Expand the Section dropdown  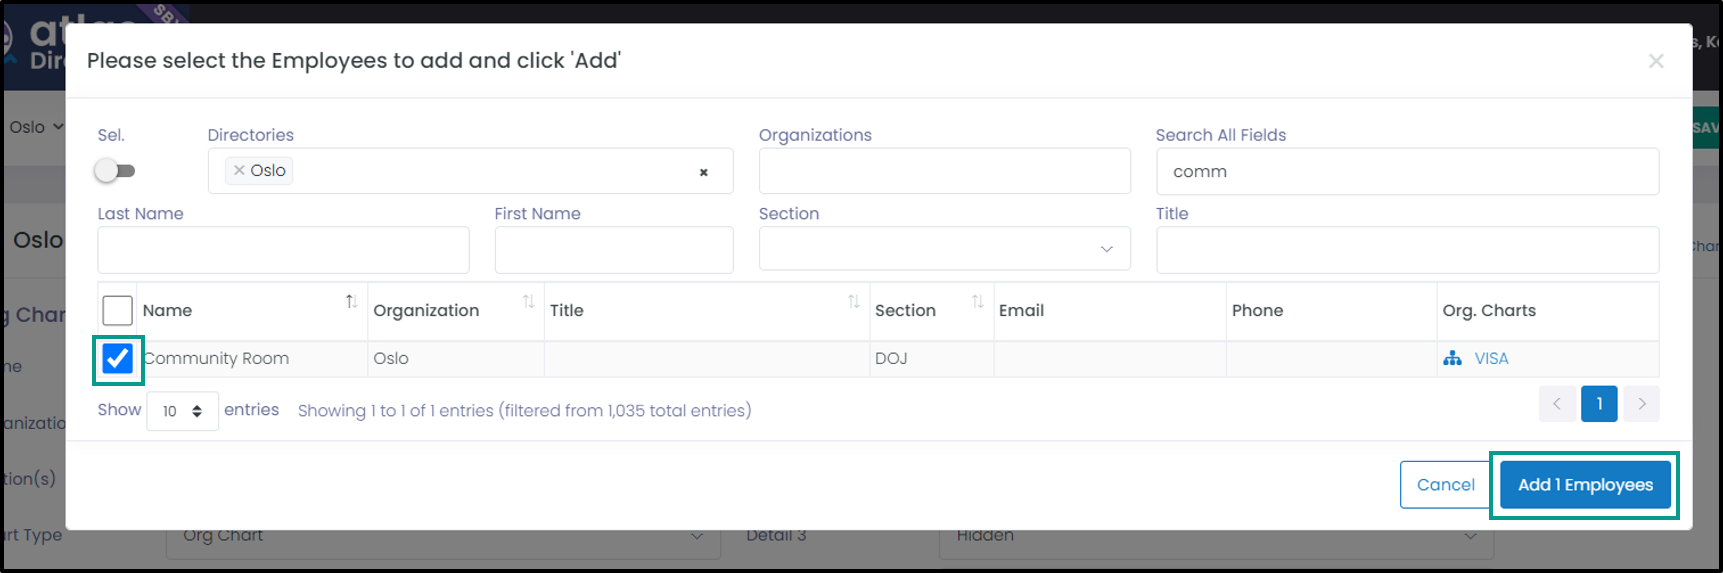pyautogui.click(x=944, y=248)
